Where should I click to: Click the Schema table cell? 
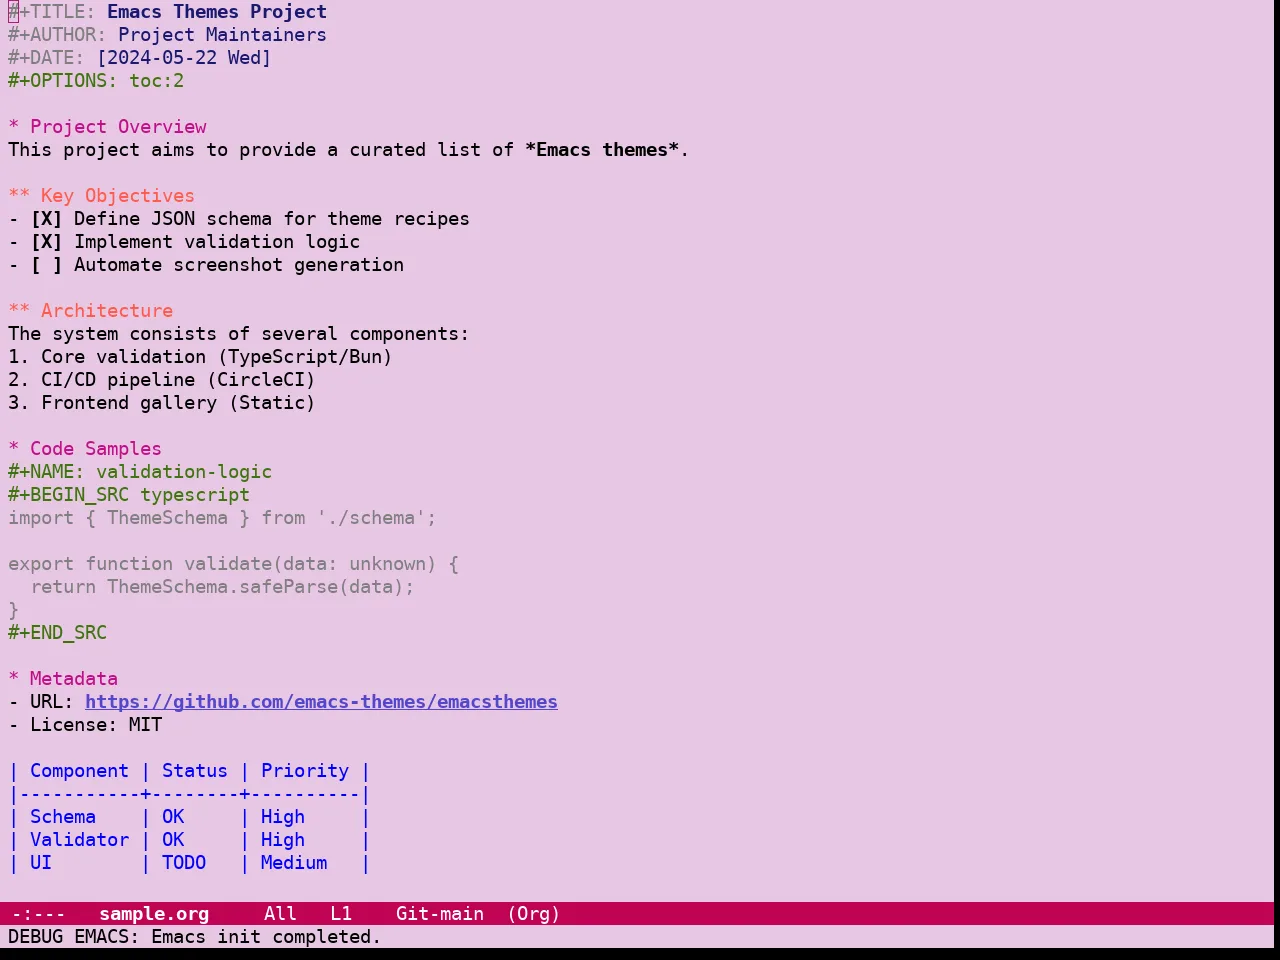pyautogui.click(x=63, y=817)
